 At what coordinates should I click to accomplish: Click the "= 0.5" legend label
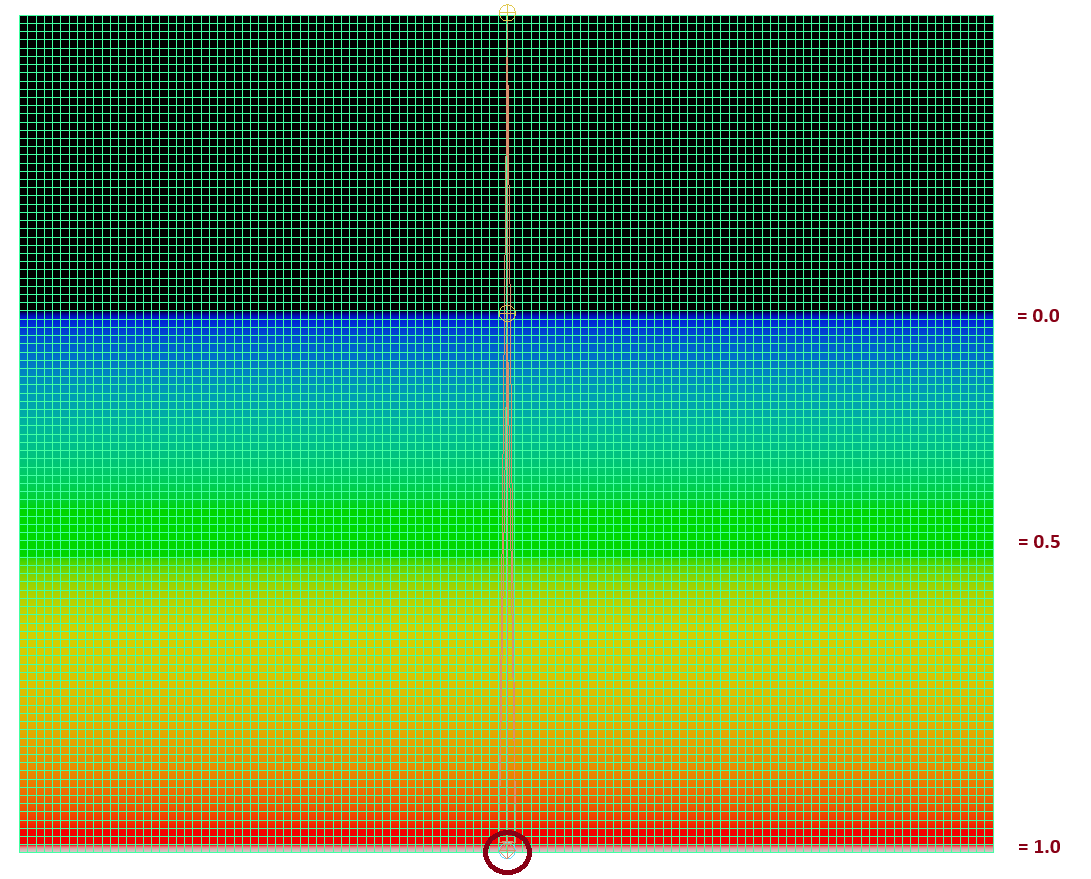pos(1038,542)
